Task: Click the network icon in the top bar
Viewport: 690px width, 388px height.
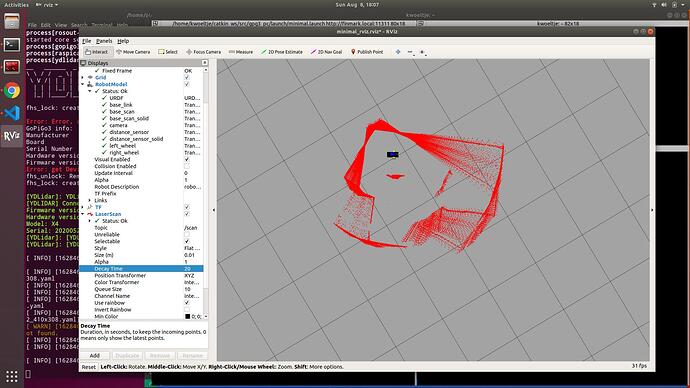Action: pos(653,4)
